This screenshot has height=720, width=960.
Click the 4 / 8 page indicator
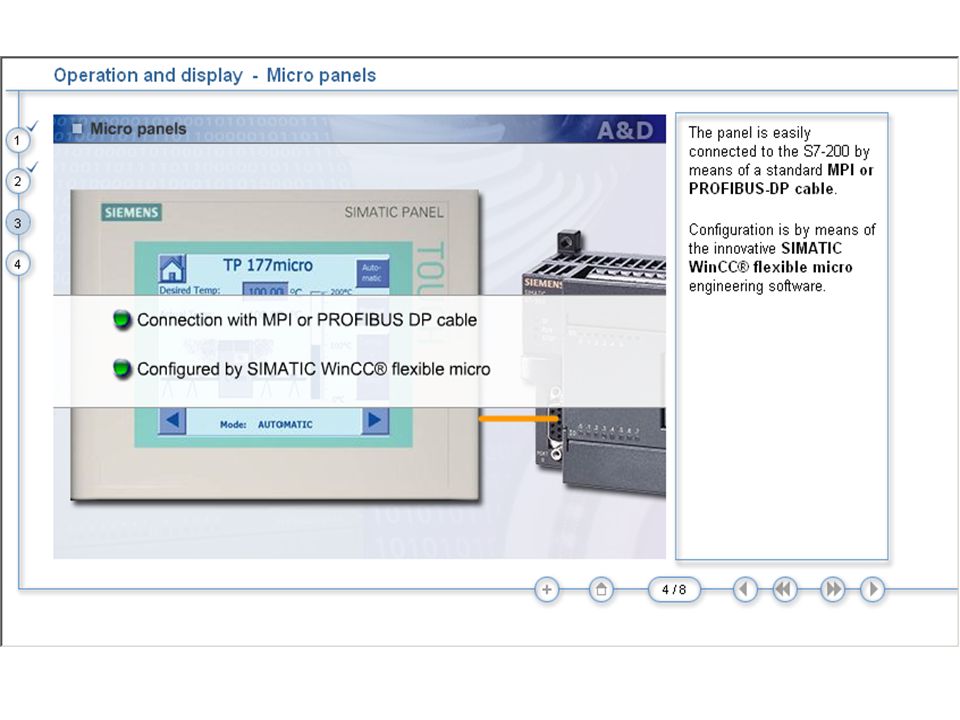[x=674, y=590]
